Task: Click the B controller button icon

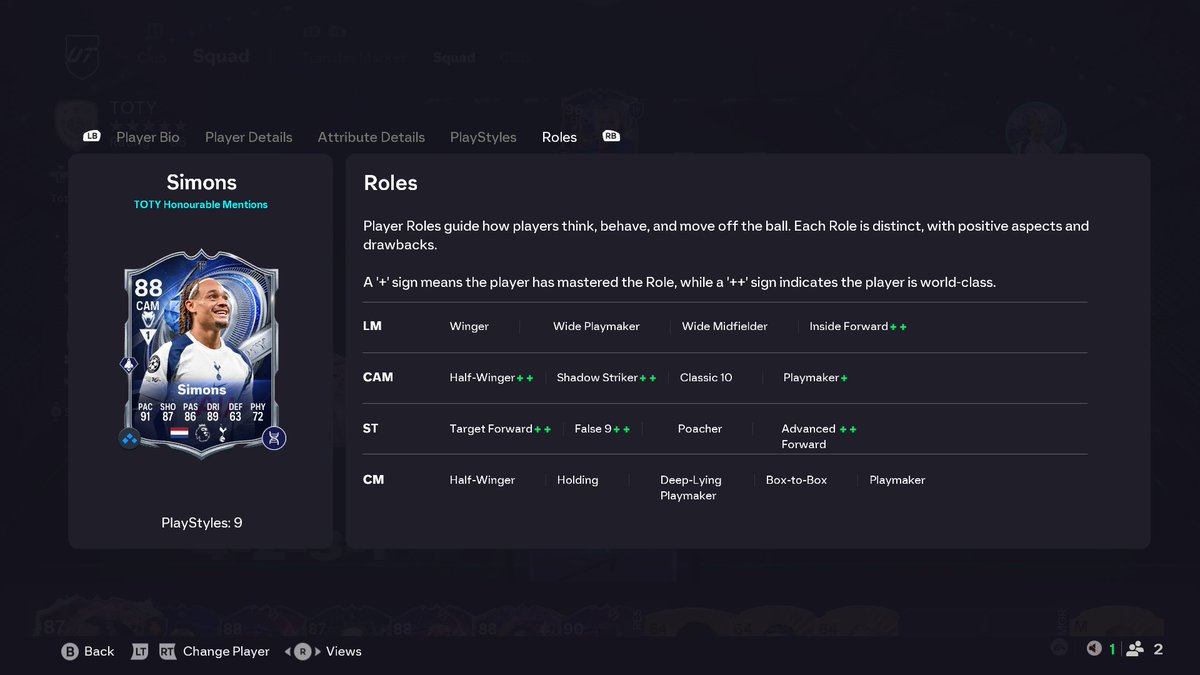Action: click(70, 651)
